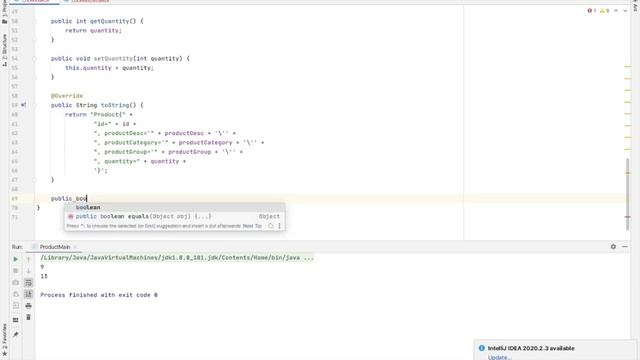Pin the Run tab with the pin icon
The width and height of the screenshot is (640, 360).
[x=16, y=335]
